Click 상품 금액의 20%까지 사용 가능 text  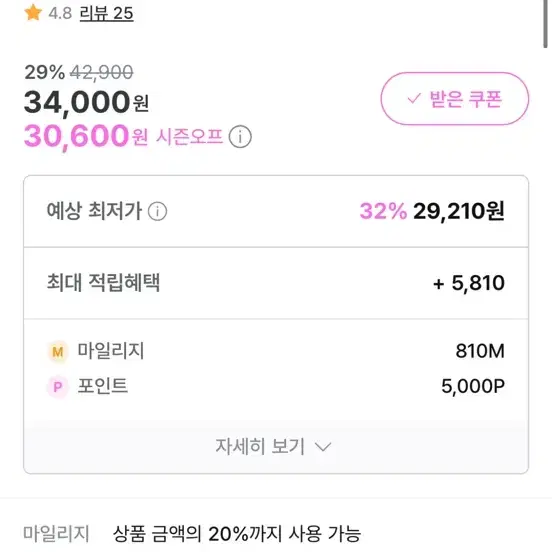click(237, 534)
